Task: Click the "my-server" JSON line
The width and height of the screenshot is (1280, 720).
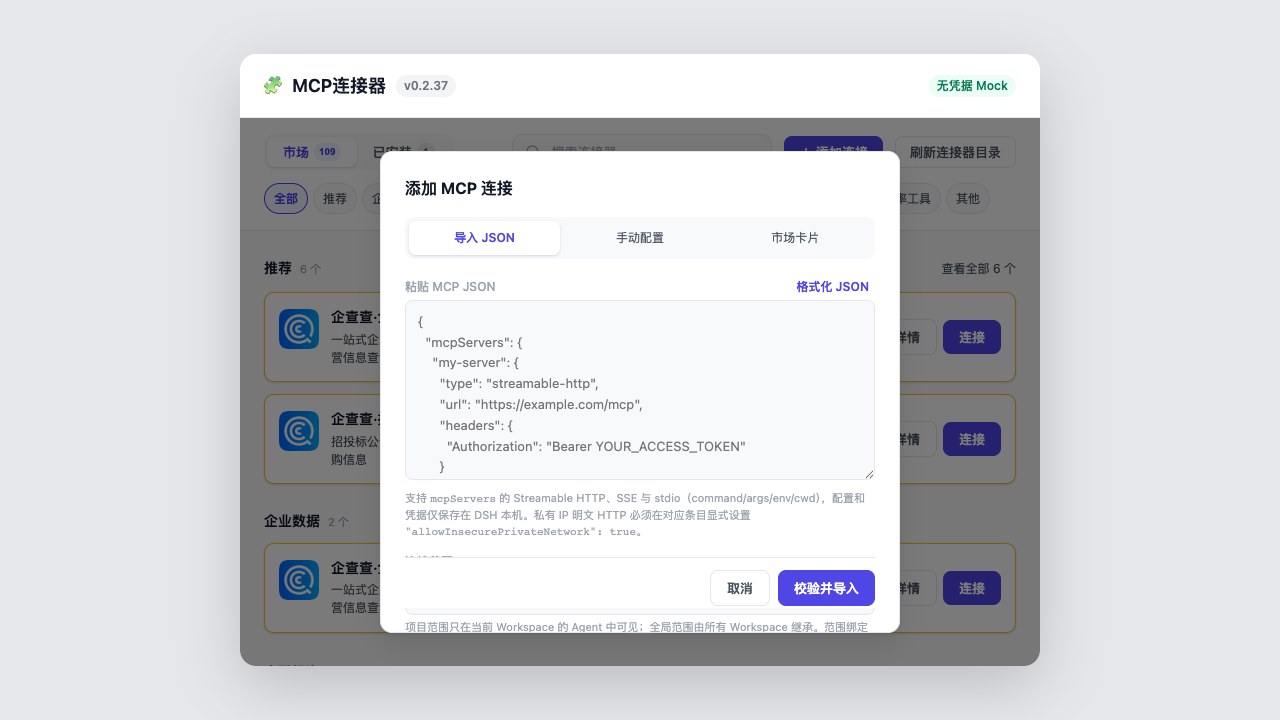Action: pyautogui.click(x=476, y=363)
